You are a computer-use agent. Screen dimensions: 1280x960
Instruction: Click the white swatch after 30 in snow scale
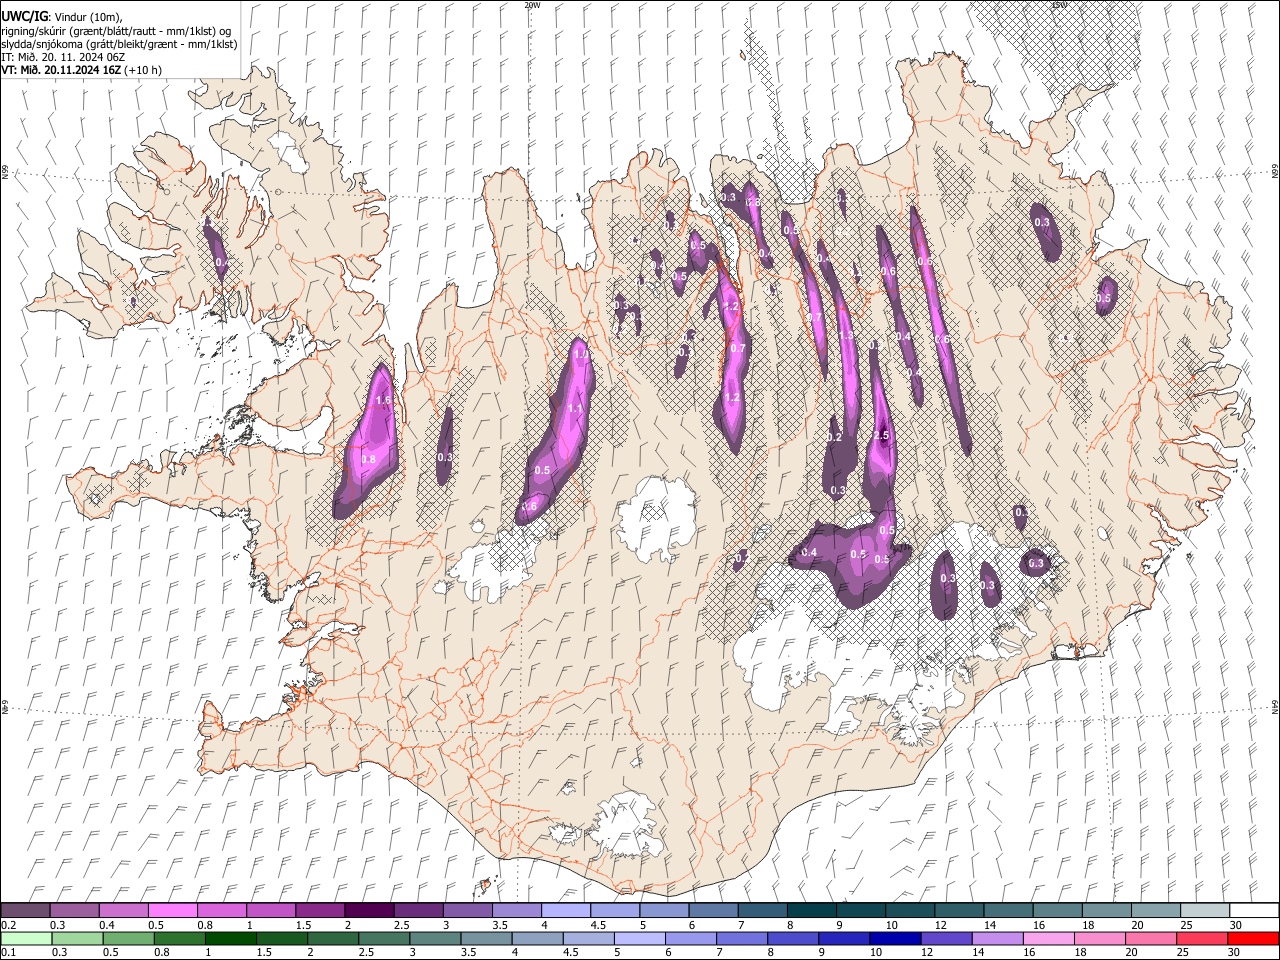[x=1252, y=910]
